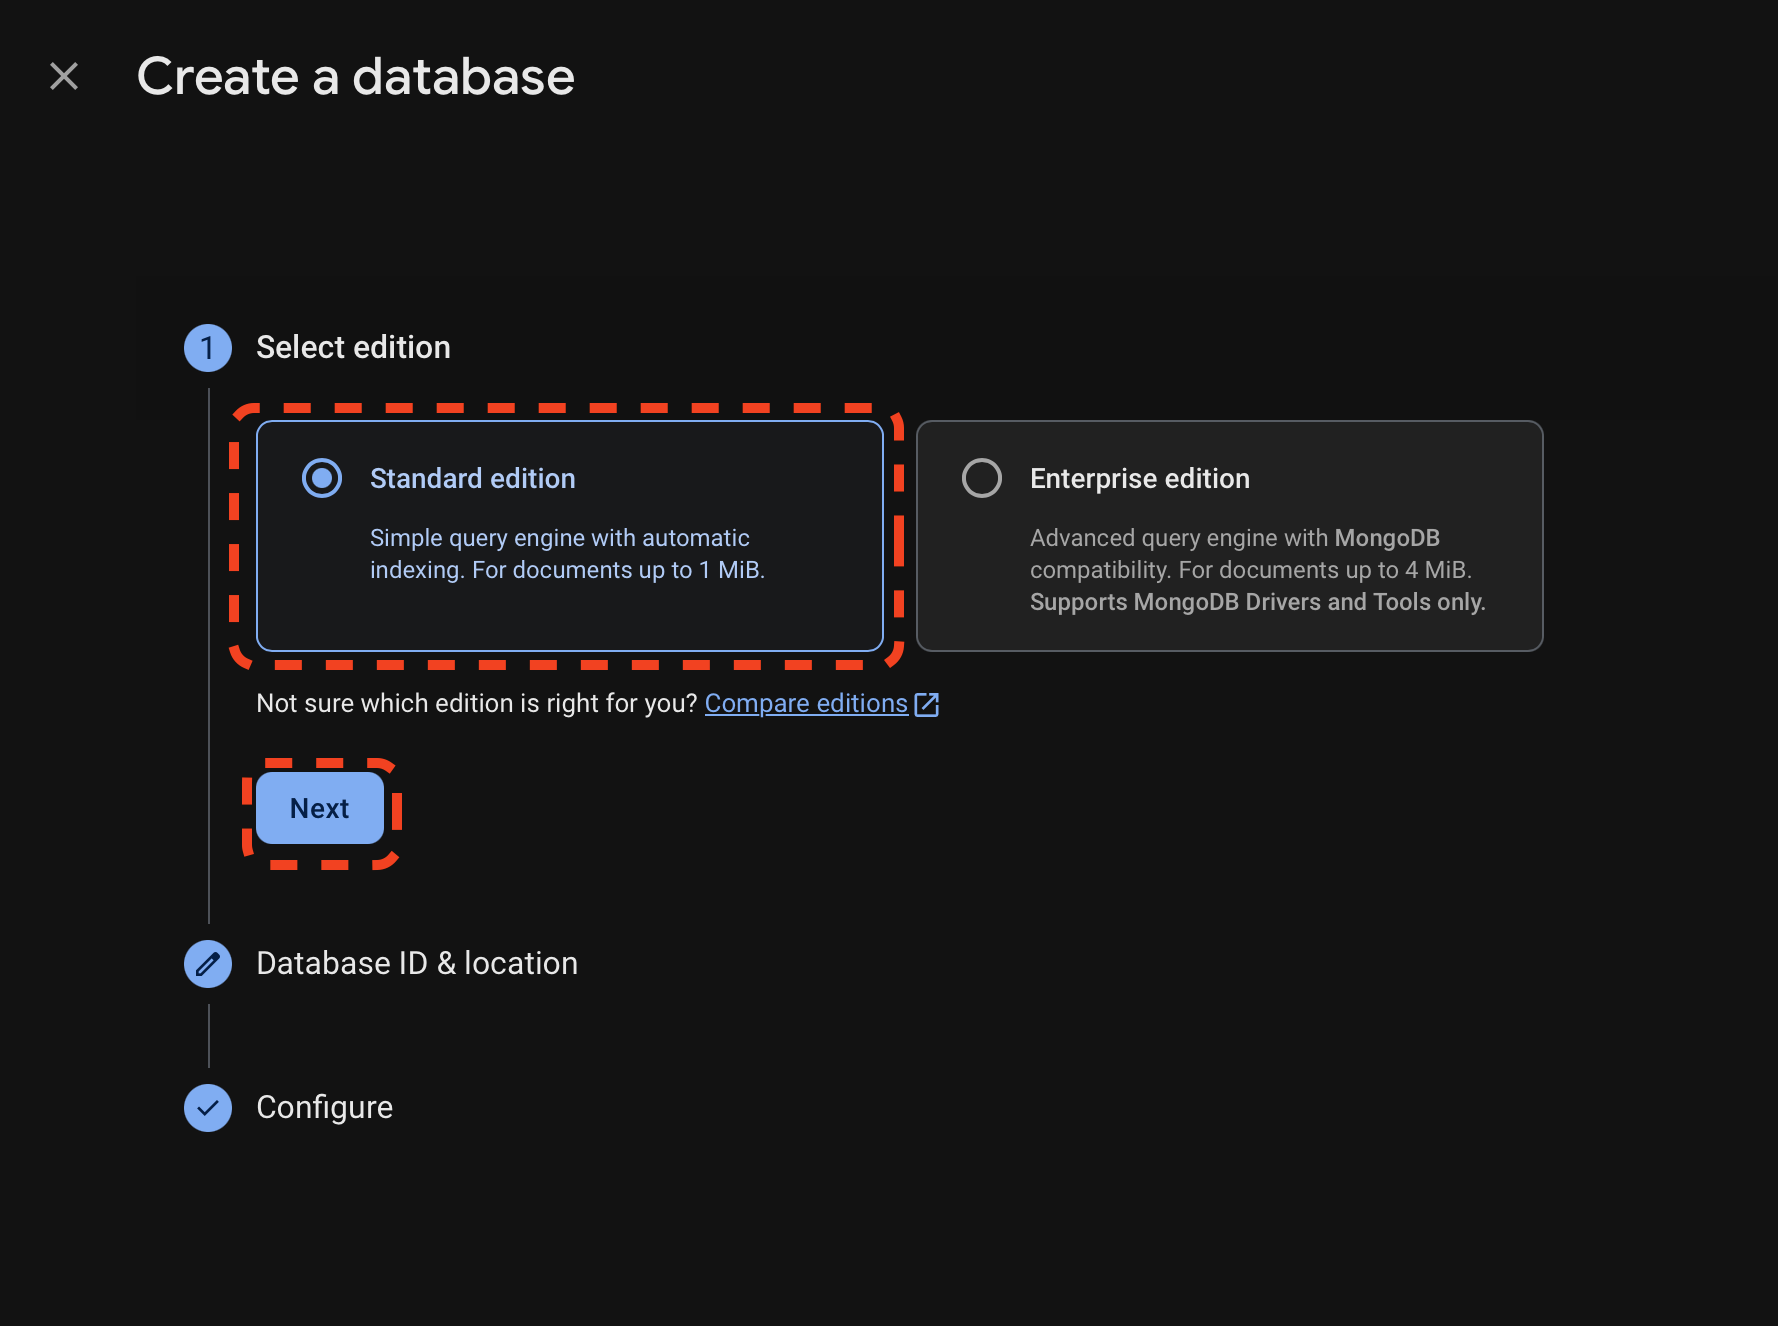1778x1326 pixels.
Task: Click the Create a database title
Action: click(x=356, y=76)
